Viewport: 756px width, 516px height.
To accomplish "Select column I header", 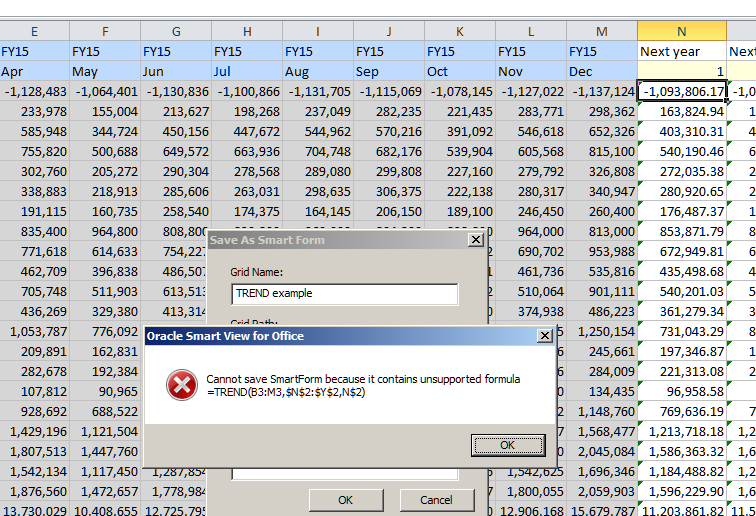I will coord(318,31).
